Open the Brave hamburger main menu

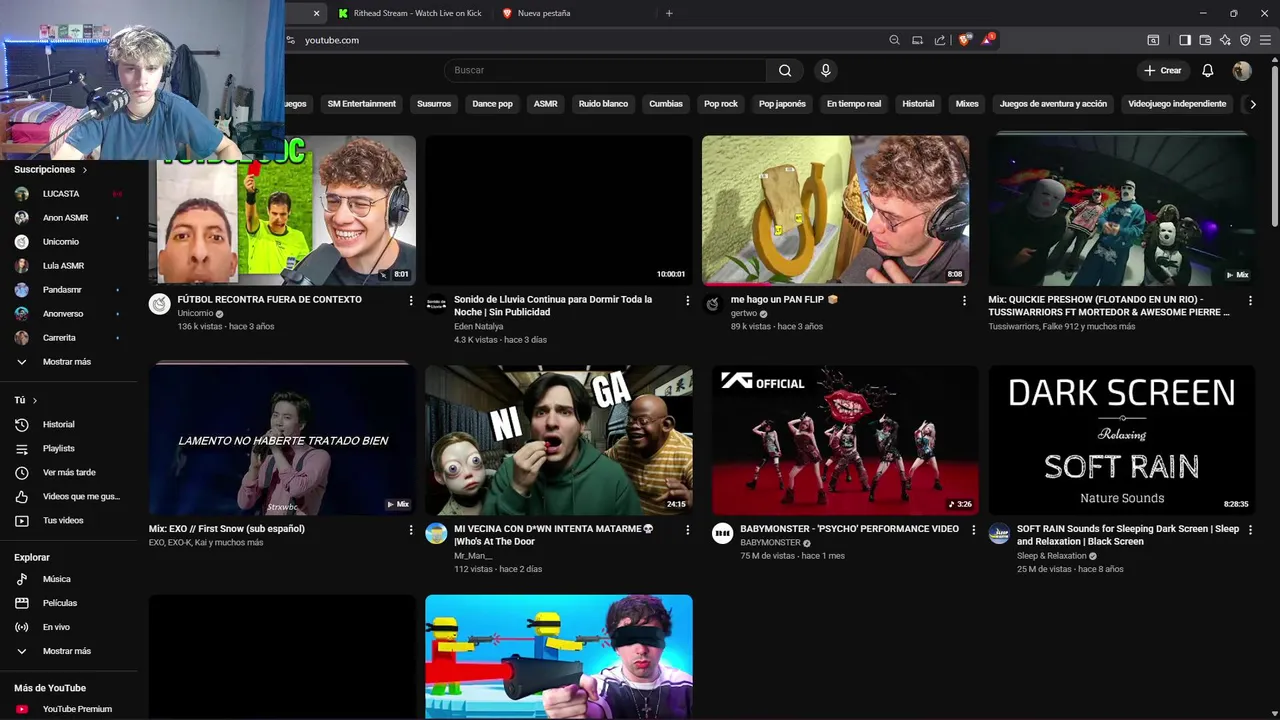click(1265, 40)
